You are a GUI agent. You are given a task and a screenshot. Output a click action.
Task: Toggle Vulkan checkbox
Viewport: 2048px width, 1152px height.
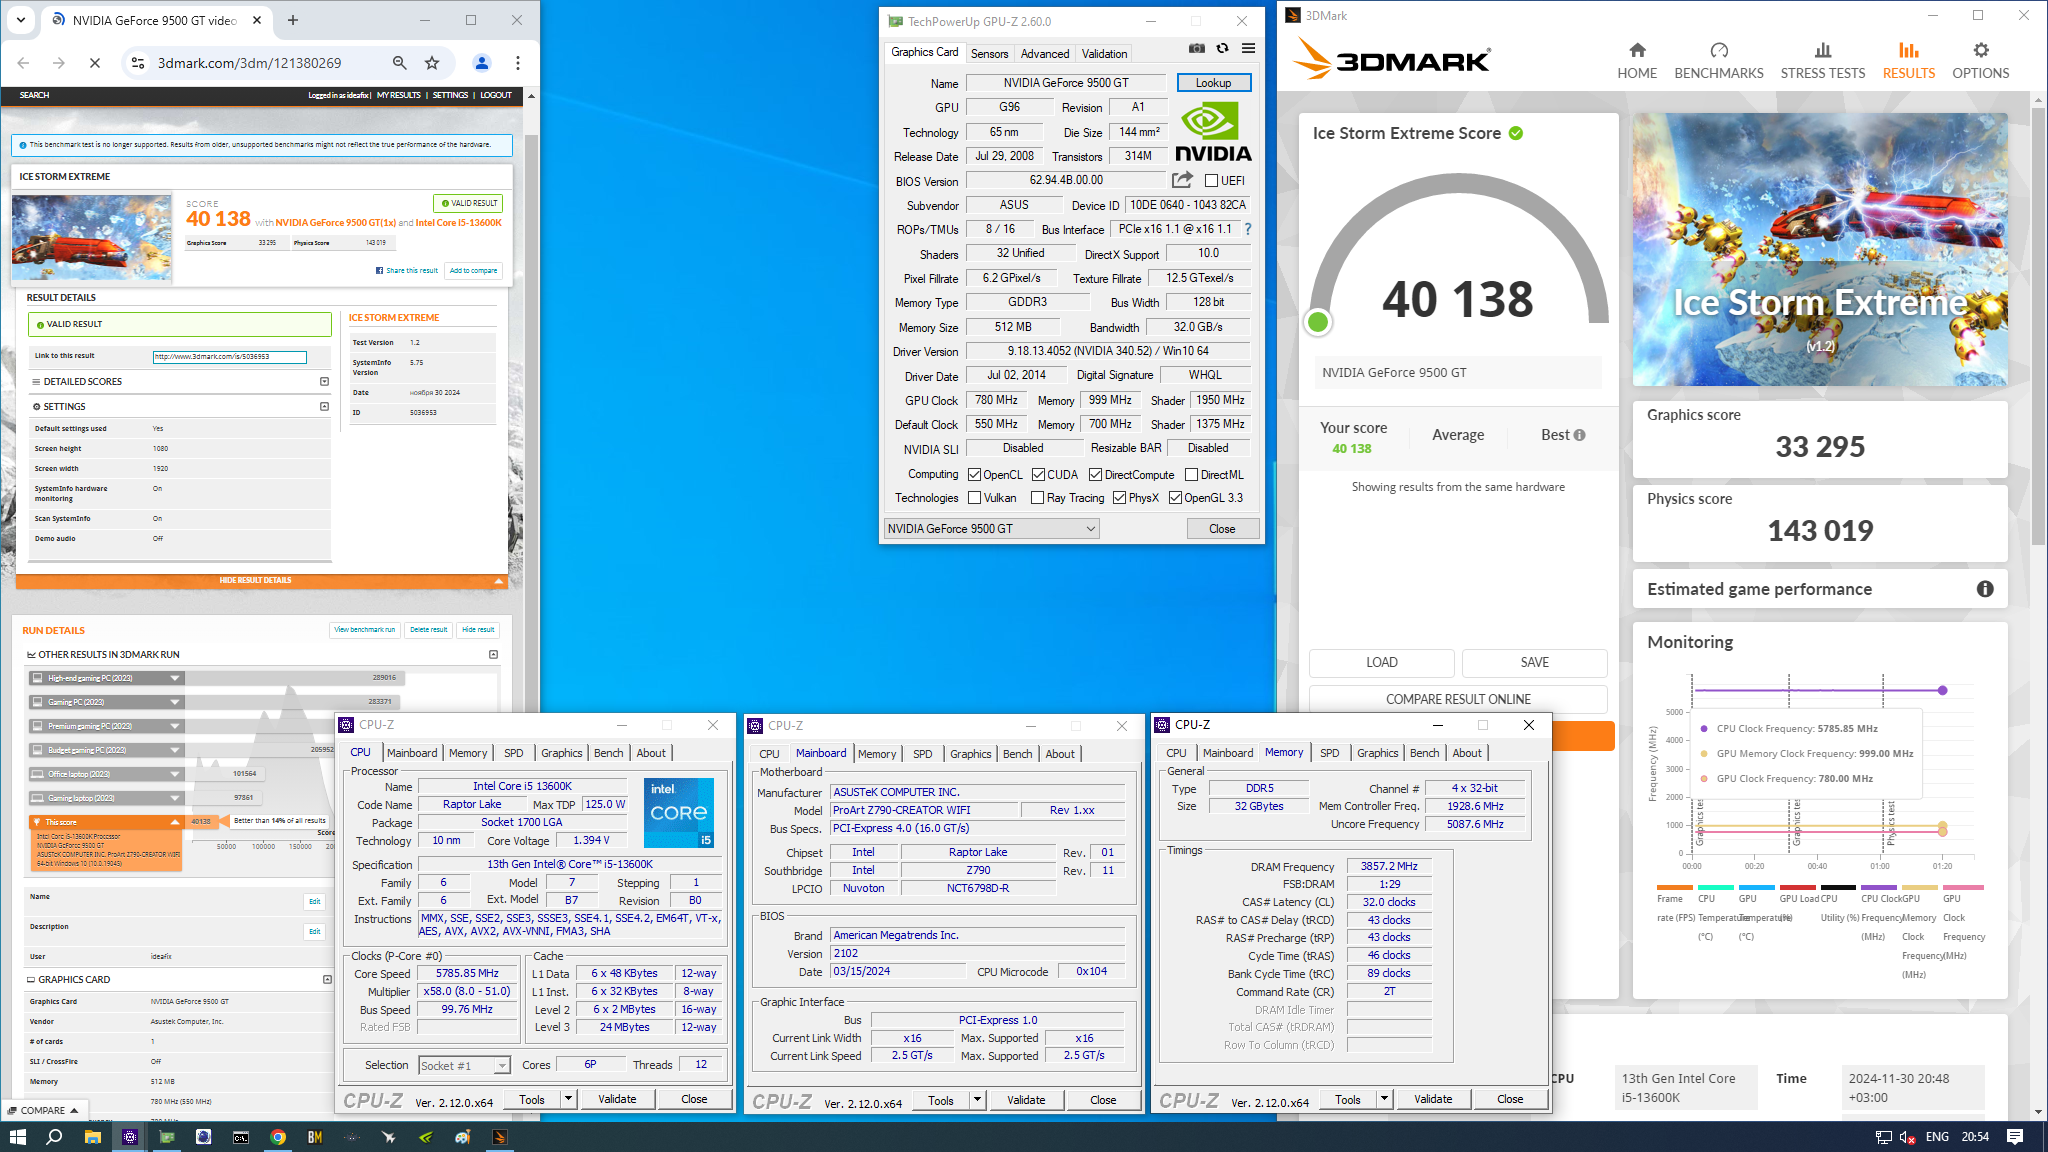click(x=974, y=498)
